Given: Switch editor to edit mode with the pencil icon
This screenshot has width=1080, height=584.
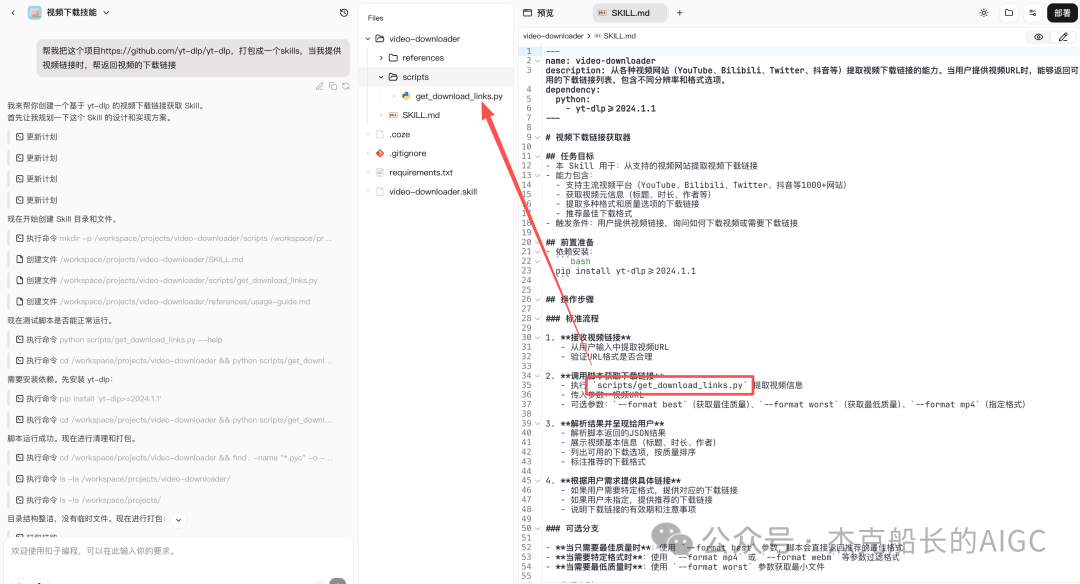Looking at the screenshot, I should click(1063, 36).
